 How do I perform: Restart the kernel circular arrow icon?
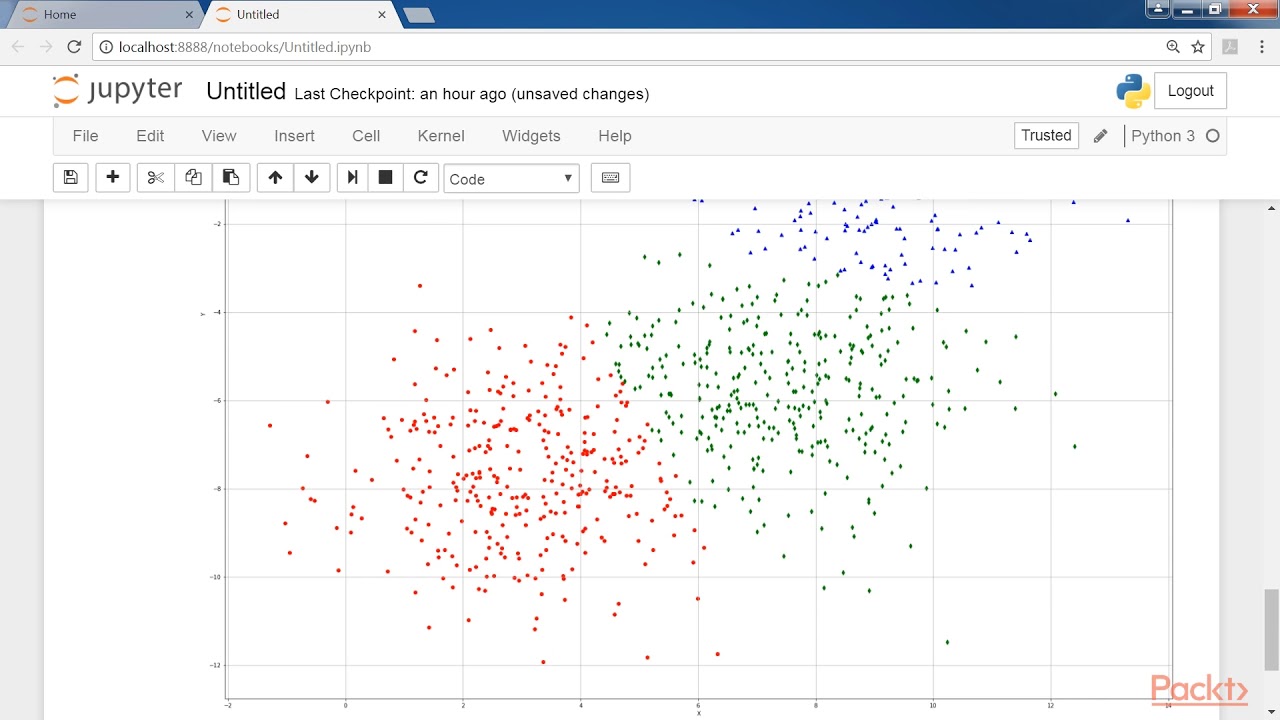click(421, 177)
